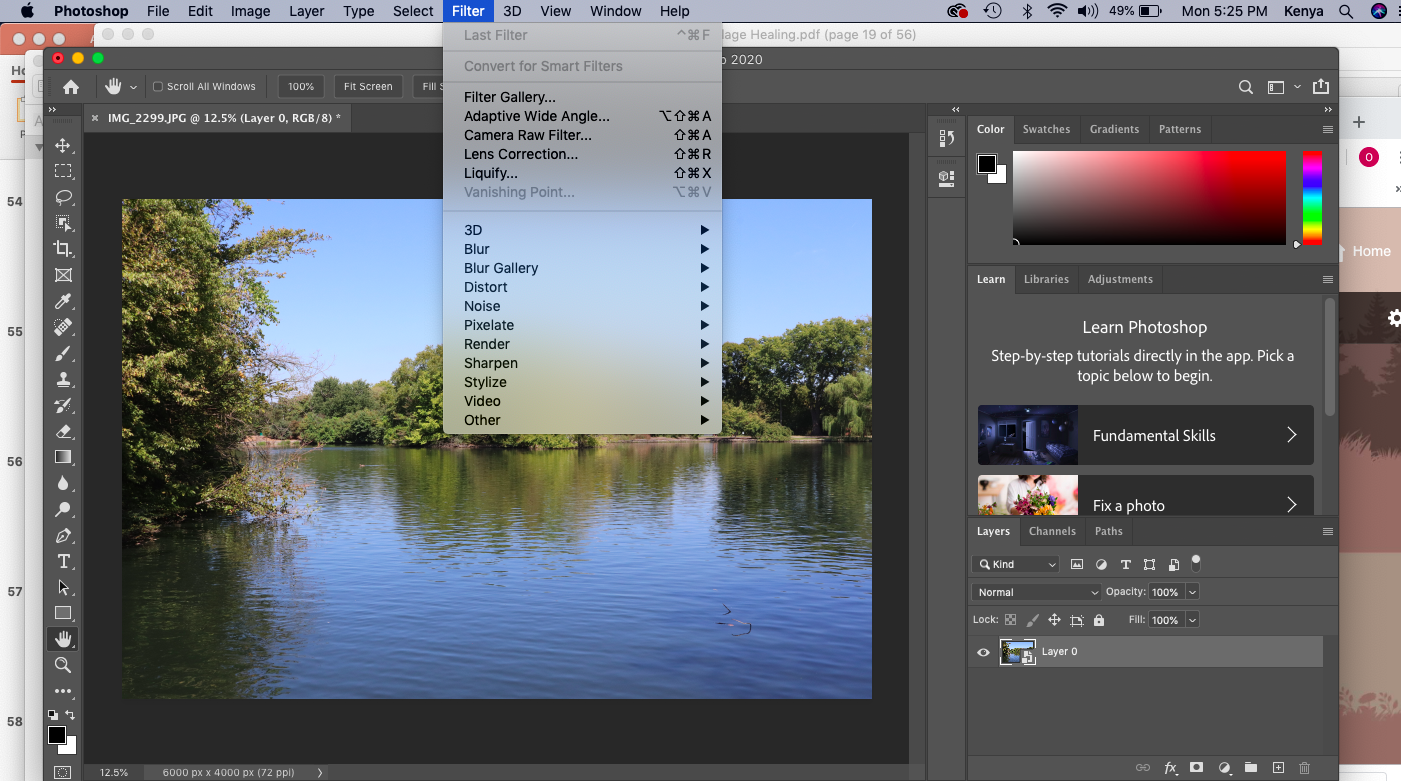Create a new layer in the Layers panel

(1278, 768)
